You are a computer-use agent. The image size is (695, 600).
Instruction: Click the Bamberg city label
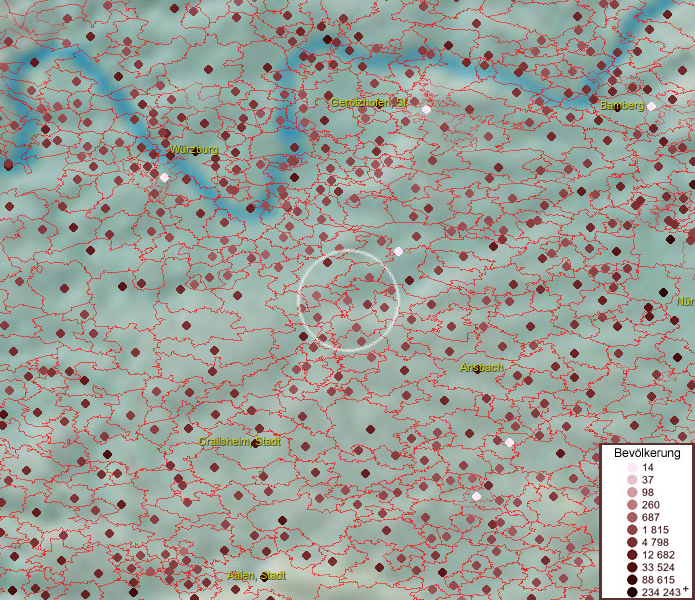(x=622, y=106)
